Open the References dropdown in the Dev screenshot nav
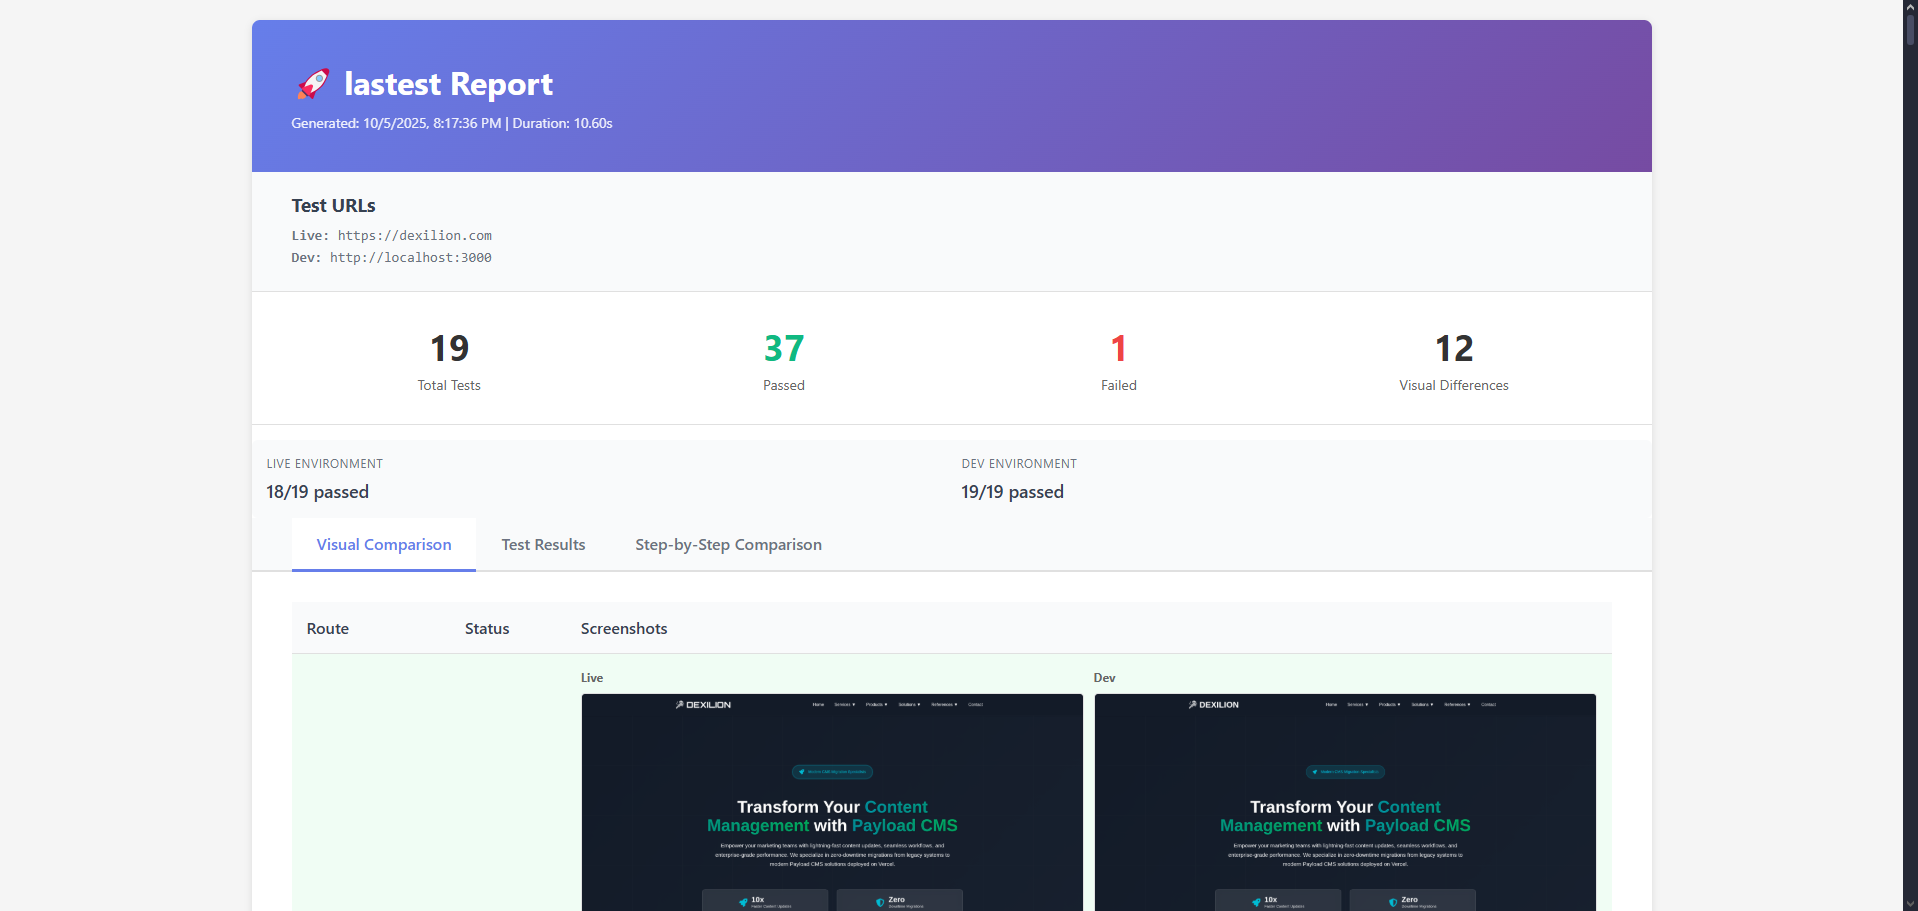The image size is (1918, 911). tap(1456, 704)
